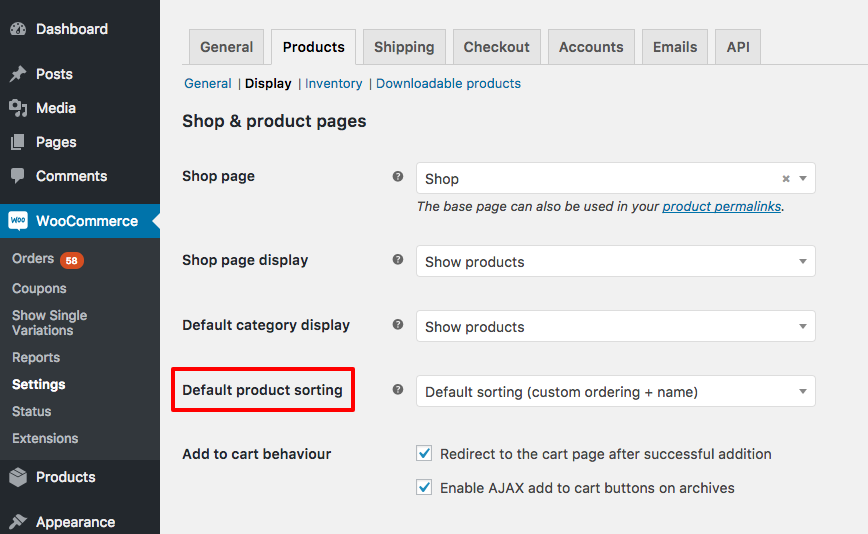This screenshot has height=534, width=868.
Task: Clear the Shop page selection with the x
Action: [x=786, y=179]
